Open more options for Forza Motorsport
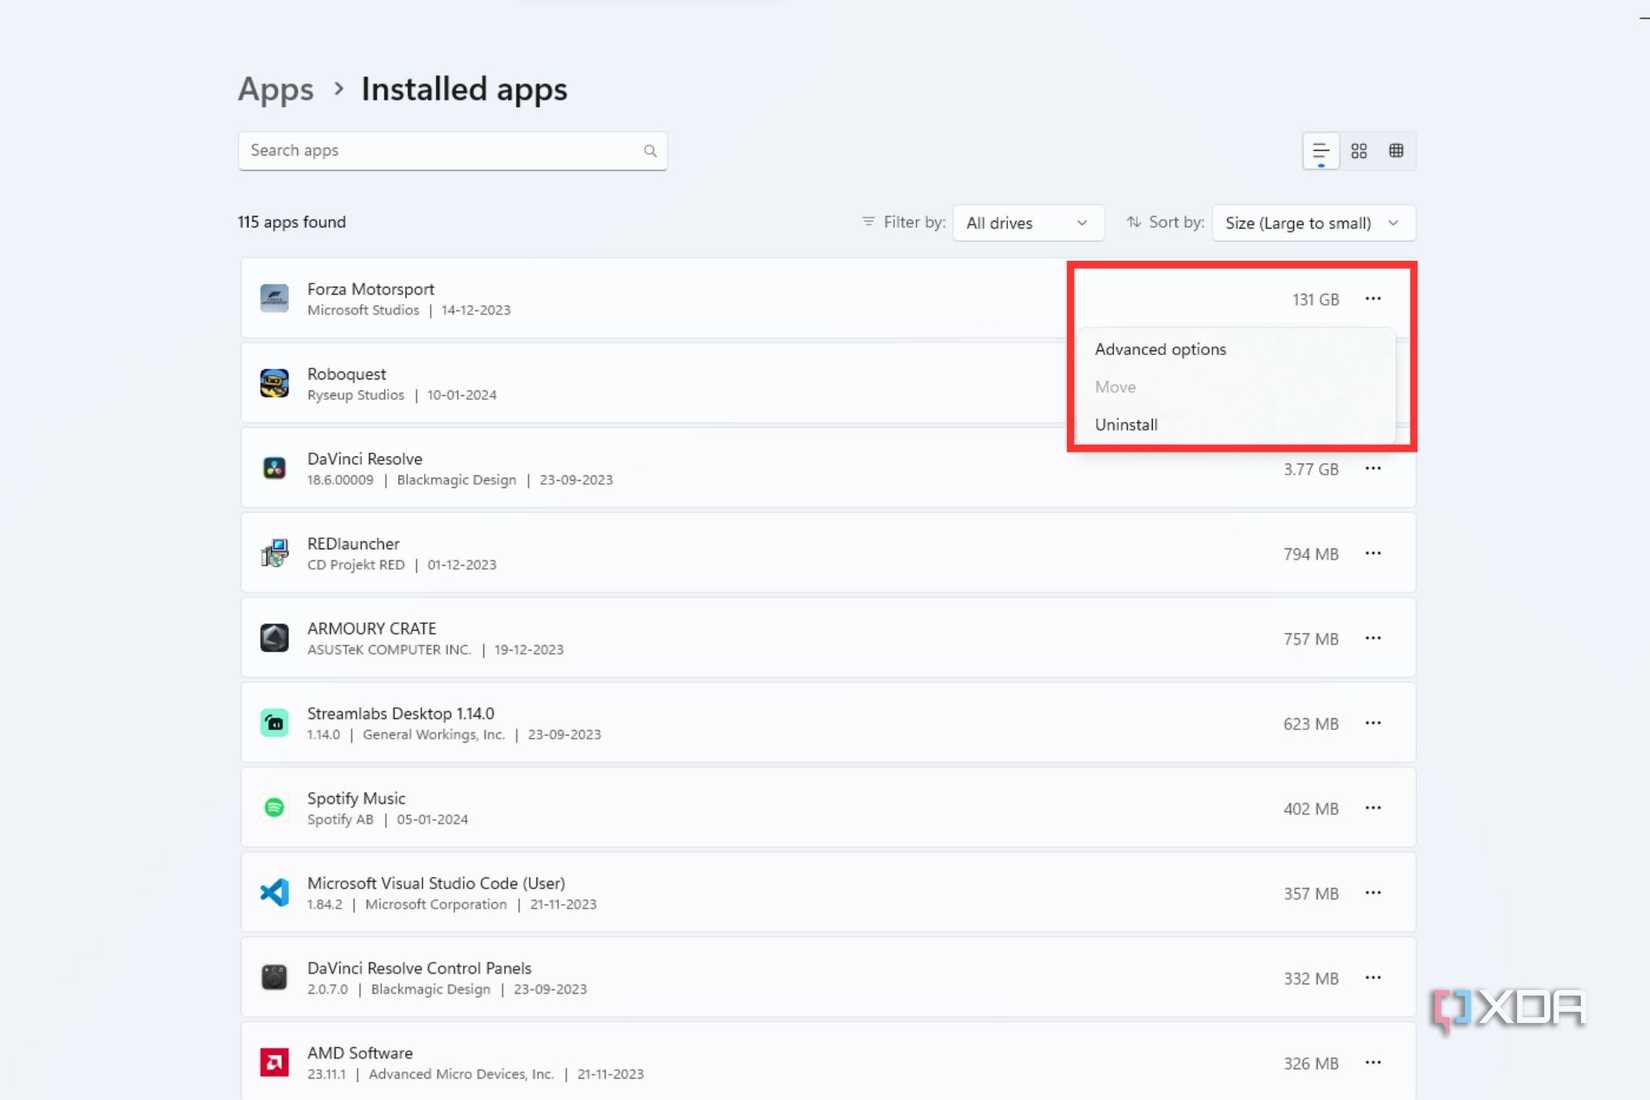This screenshot has height=1100, width=1650. pyautogui.click(x=1373, y=299)
